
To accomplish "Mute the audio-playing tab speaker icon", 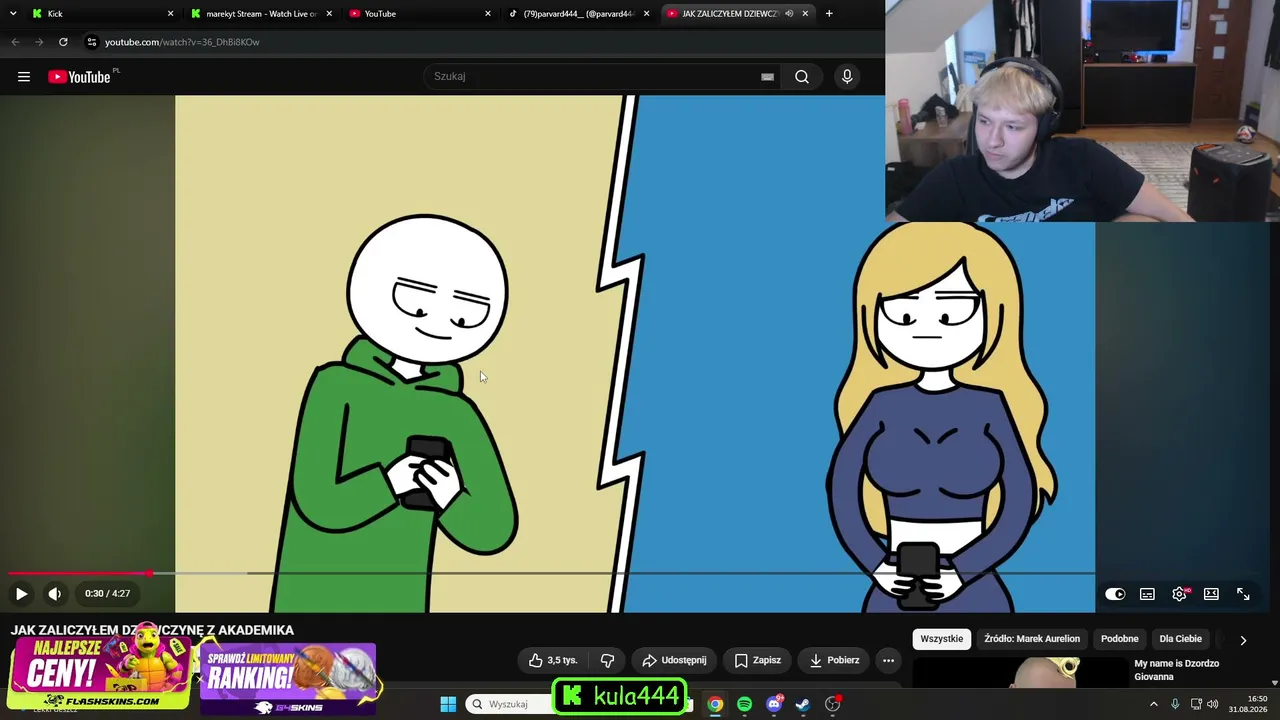I will [789, 14].
